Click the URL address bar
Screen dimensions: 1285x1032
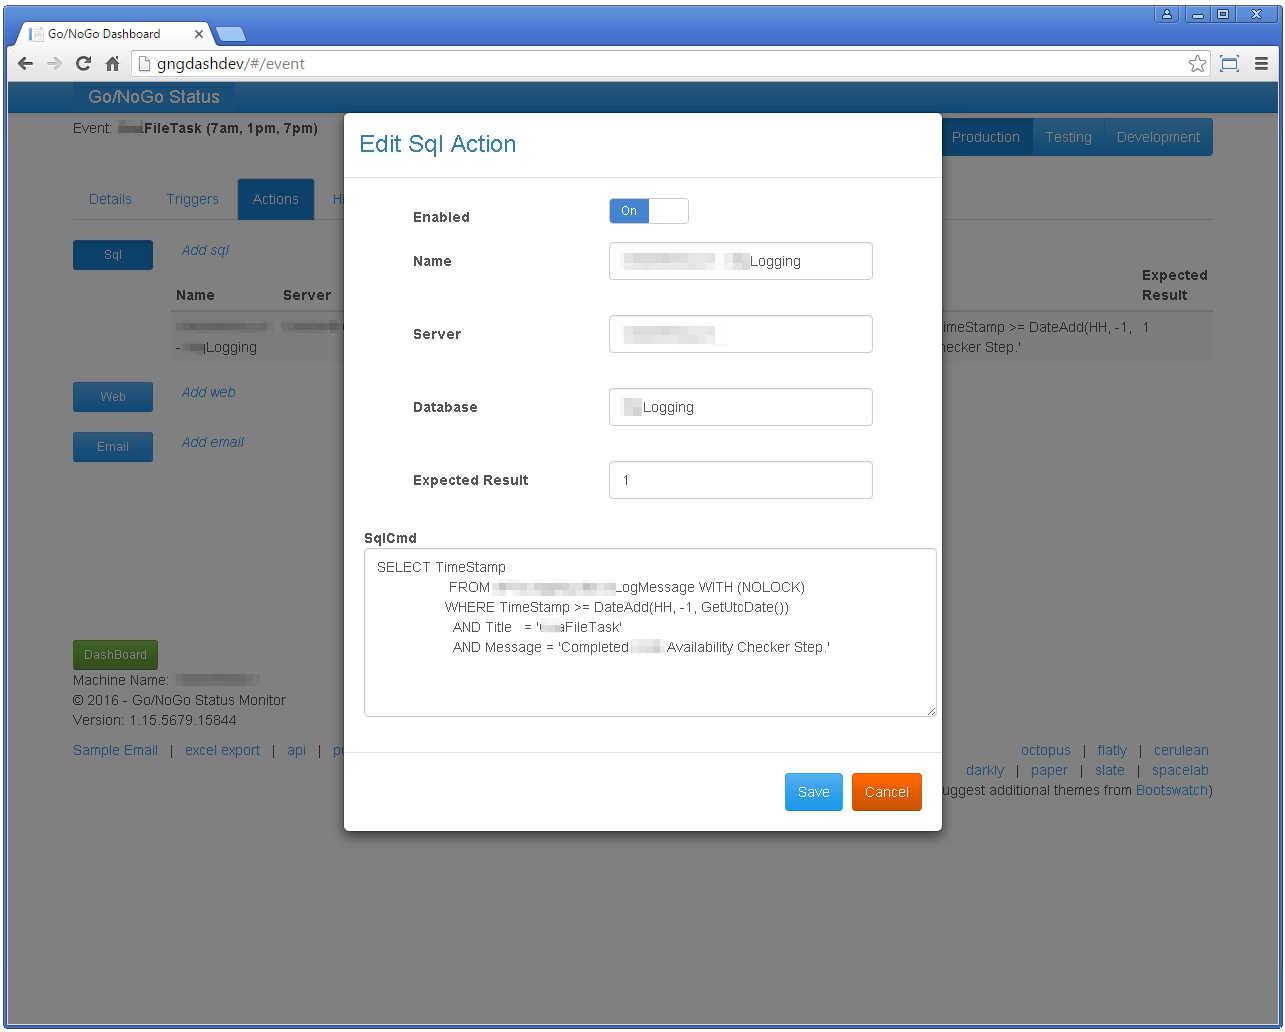click(x=660, y=64)
